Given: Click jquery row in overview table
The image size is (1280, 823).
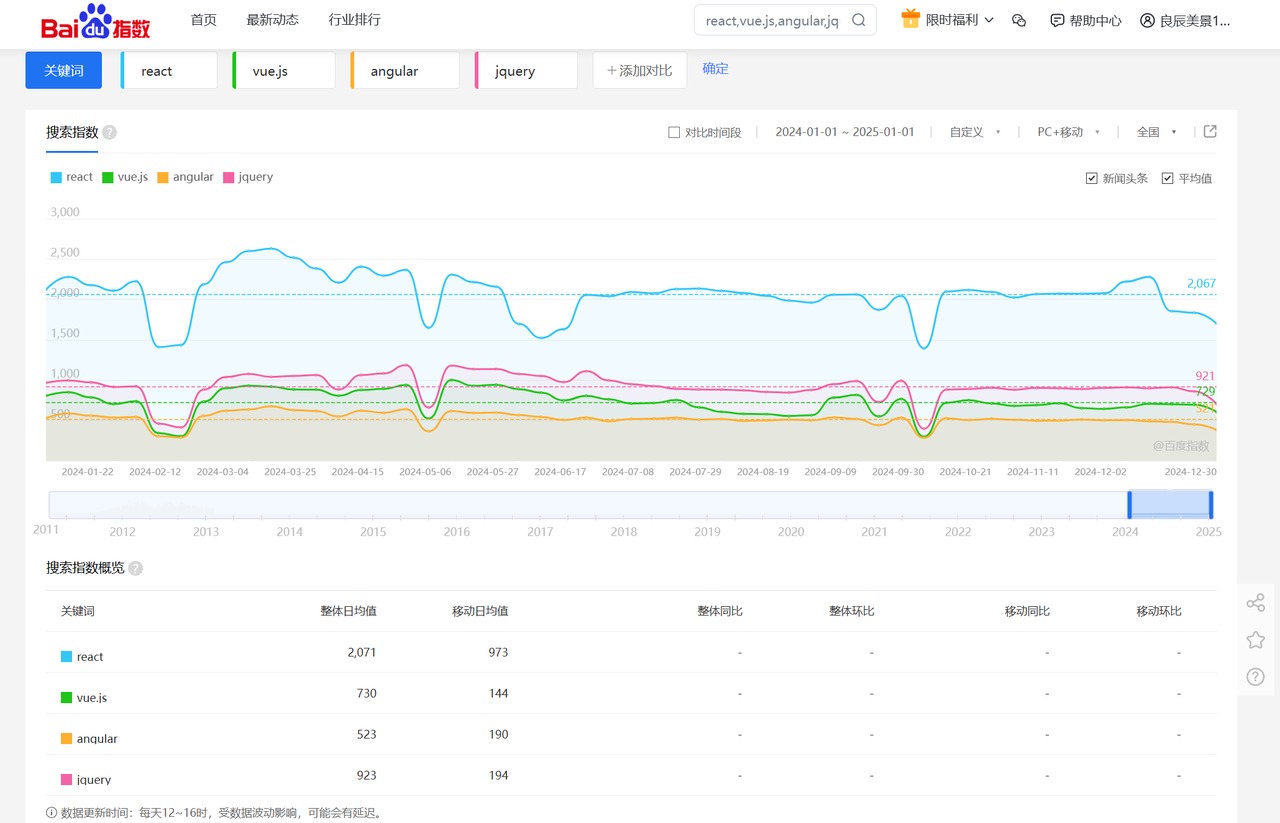Looking at the screenshot, I should pos(631,775).
